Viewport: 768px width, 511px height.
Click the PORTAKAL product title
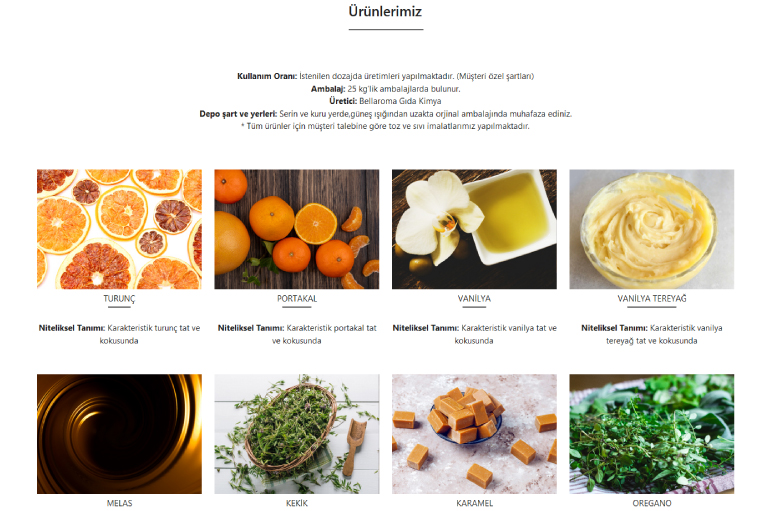tap(297, 298)
